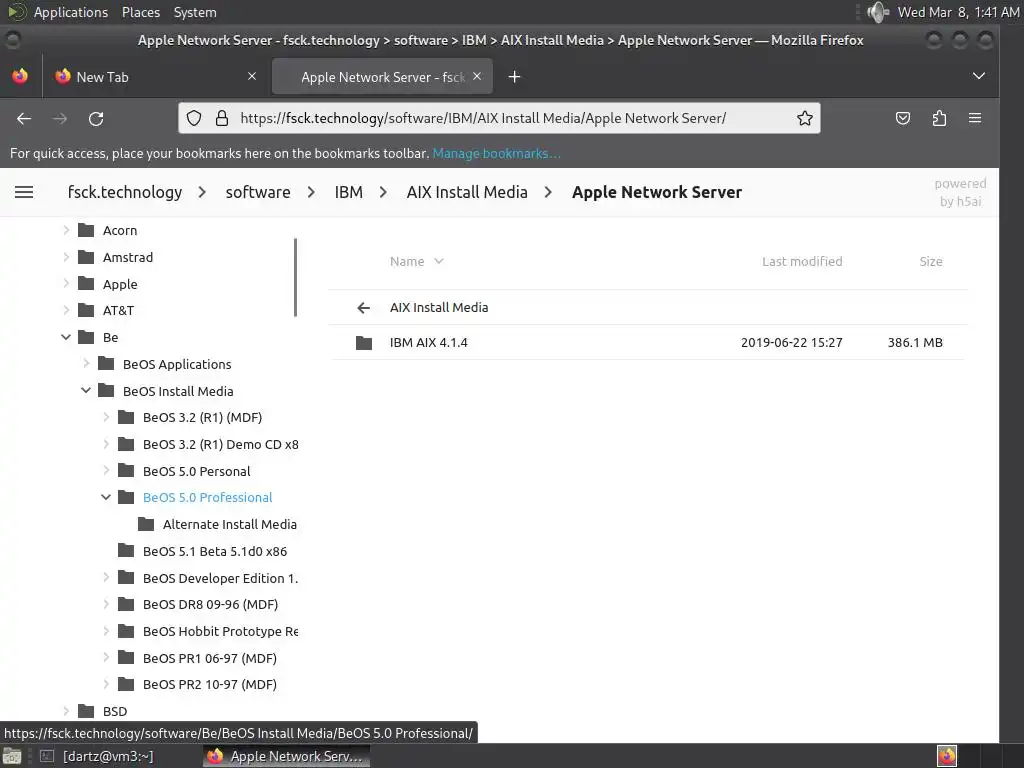This screenshot has width=1024, height=768.
Task: Open the IBM AIX 4.1.4 folder link
Action: pyautogui.click(x=428, y=342)
